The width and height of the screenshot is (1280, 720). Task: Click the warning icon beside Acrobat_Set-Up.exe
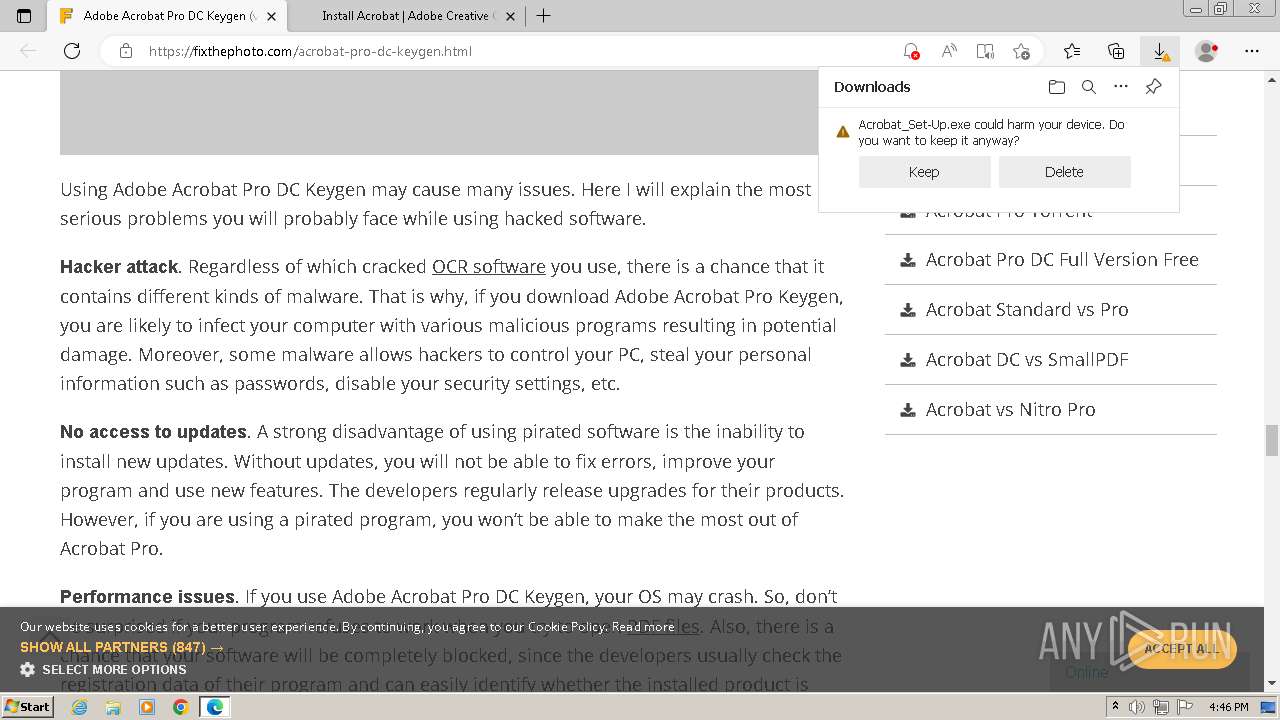pos(843,132)
